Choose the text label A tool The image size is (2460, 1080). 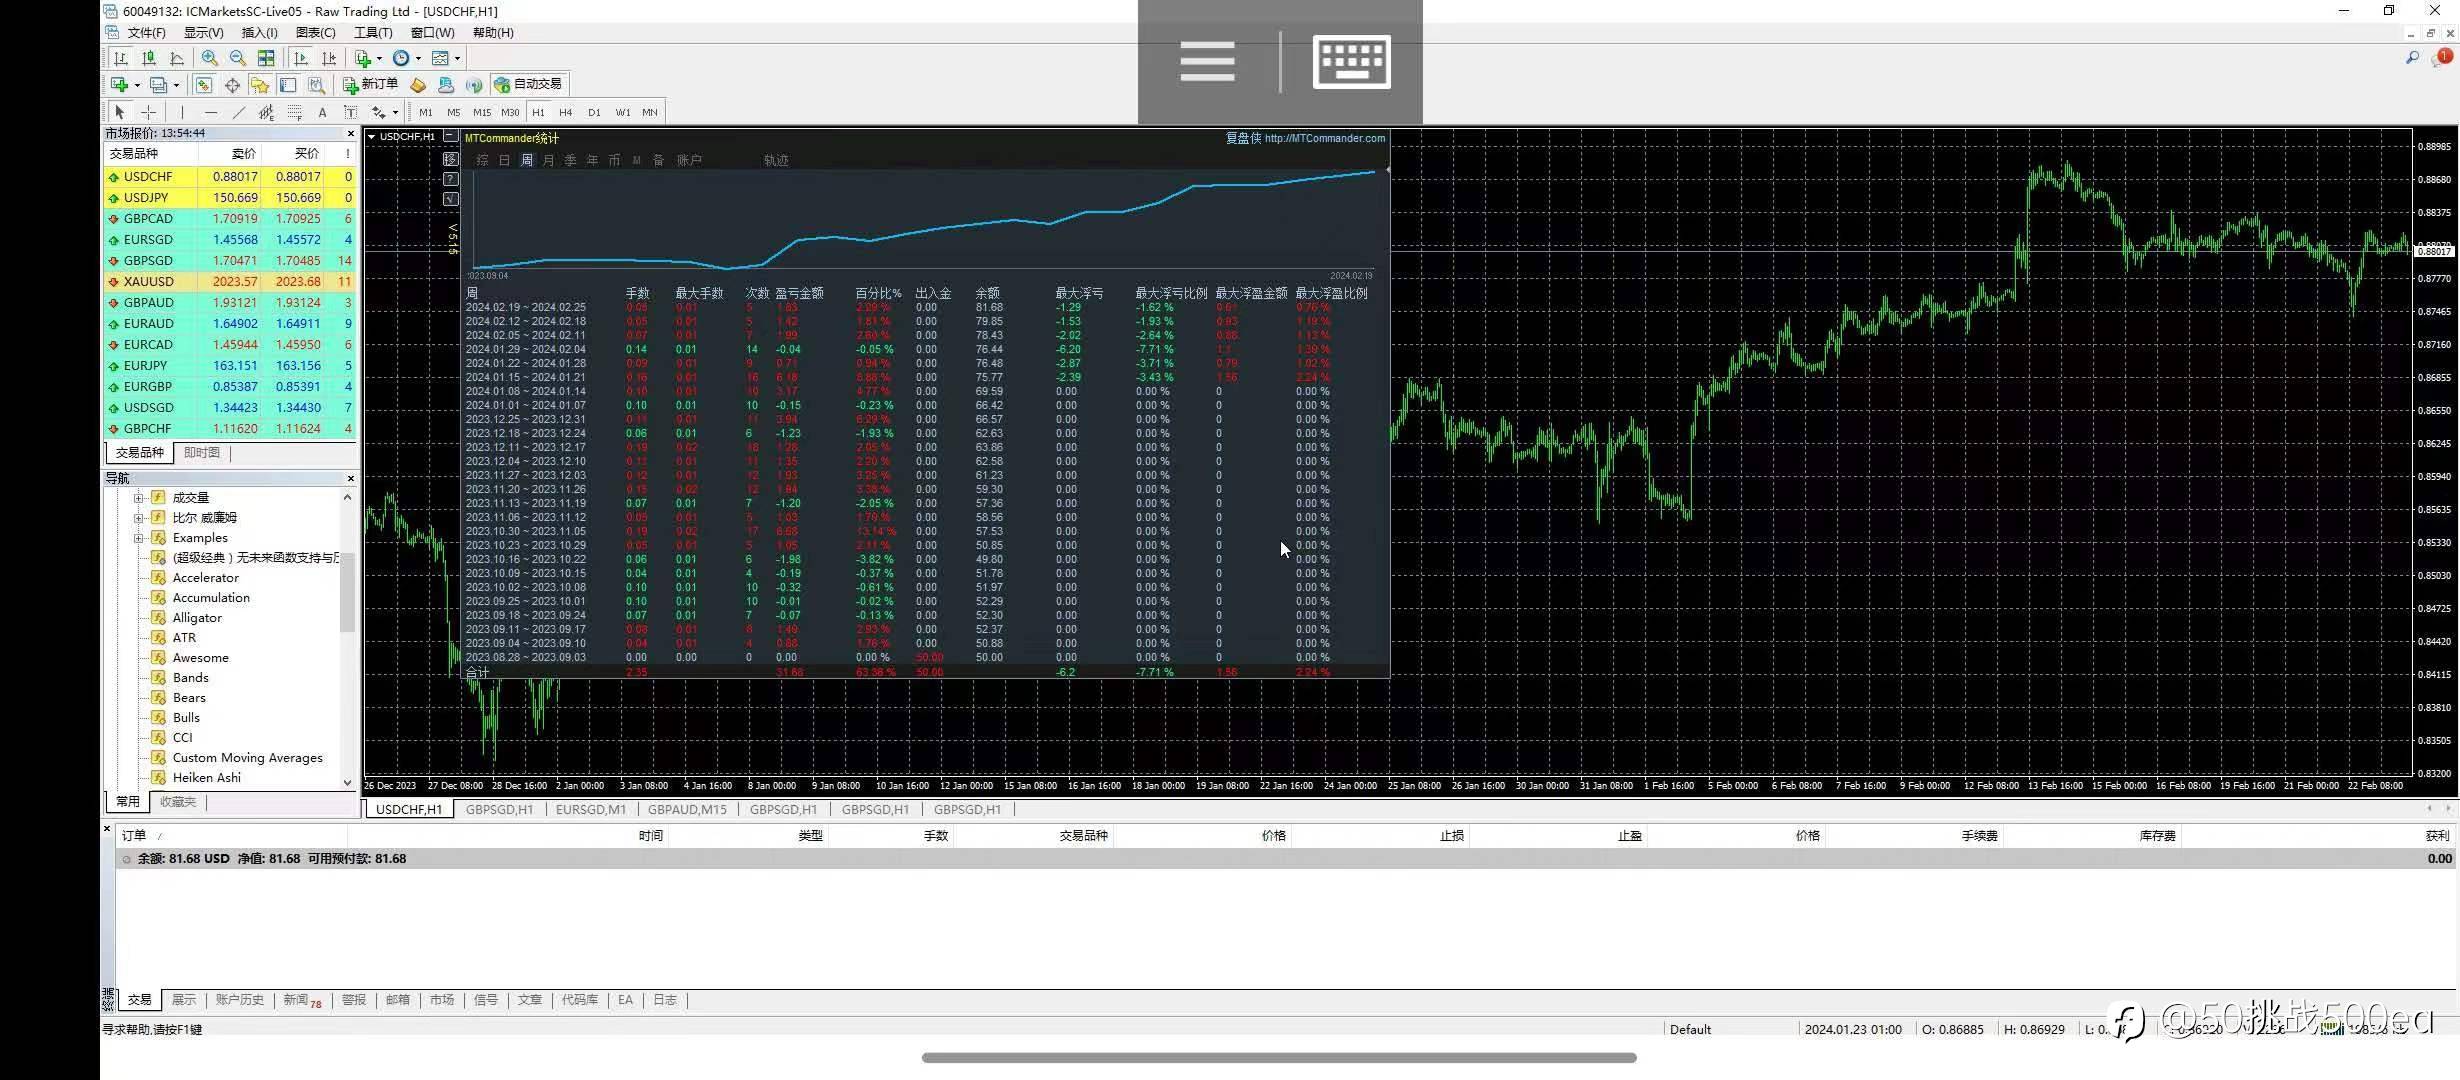click(x=322, y=112)
